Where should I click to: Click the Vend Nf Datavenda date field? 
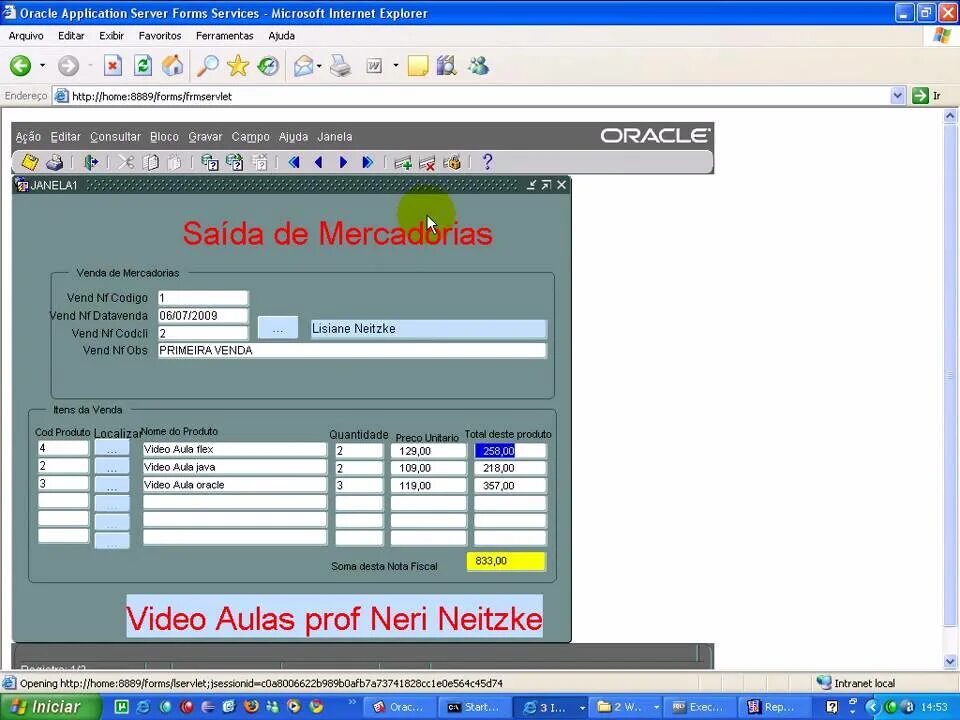click(203, 316)
